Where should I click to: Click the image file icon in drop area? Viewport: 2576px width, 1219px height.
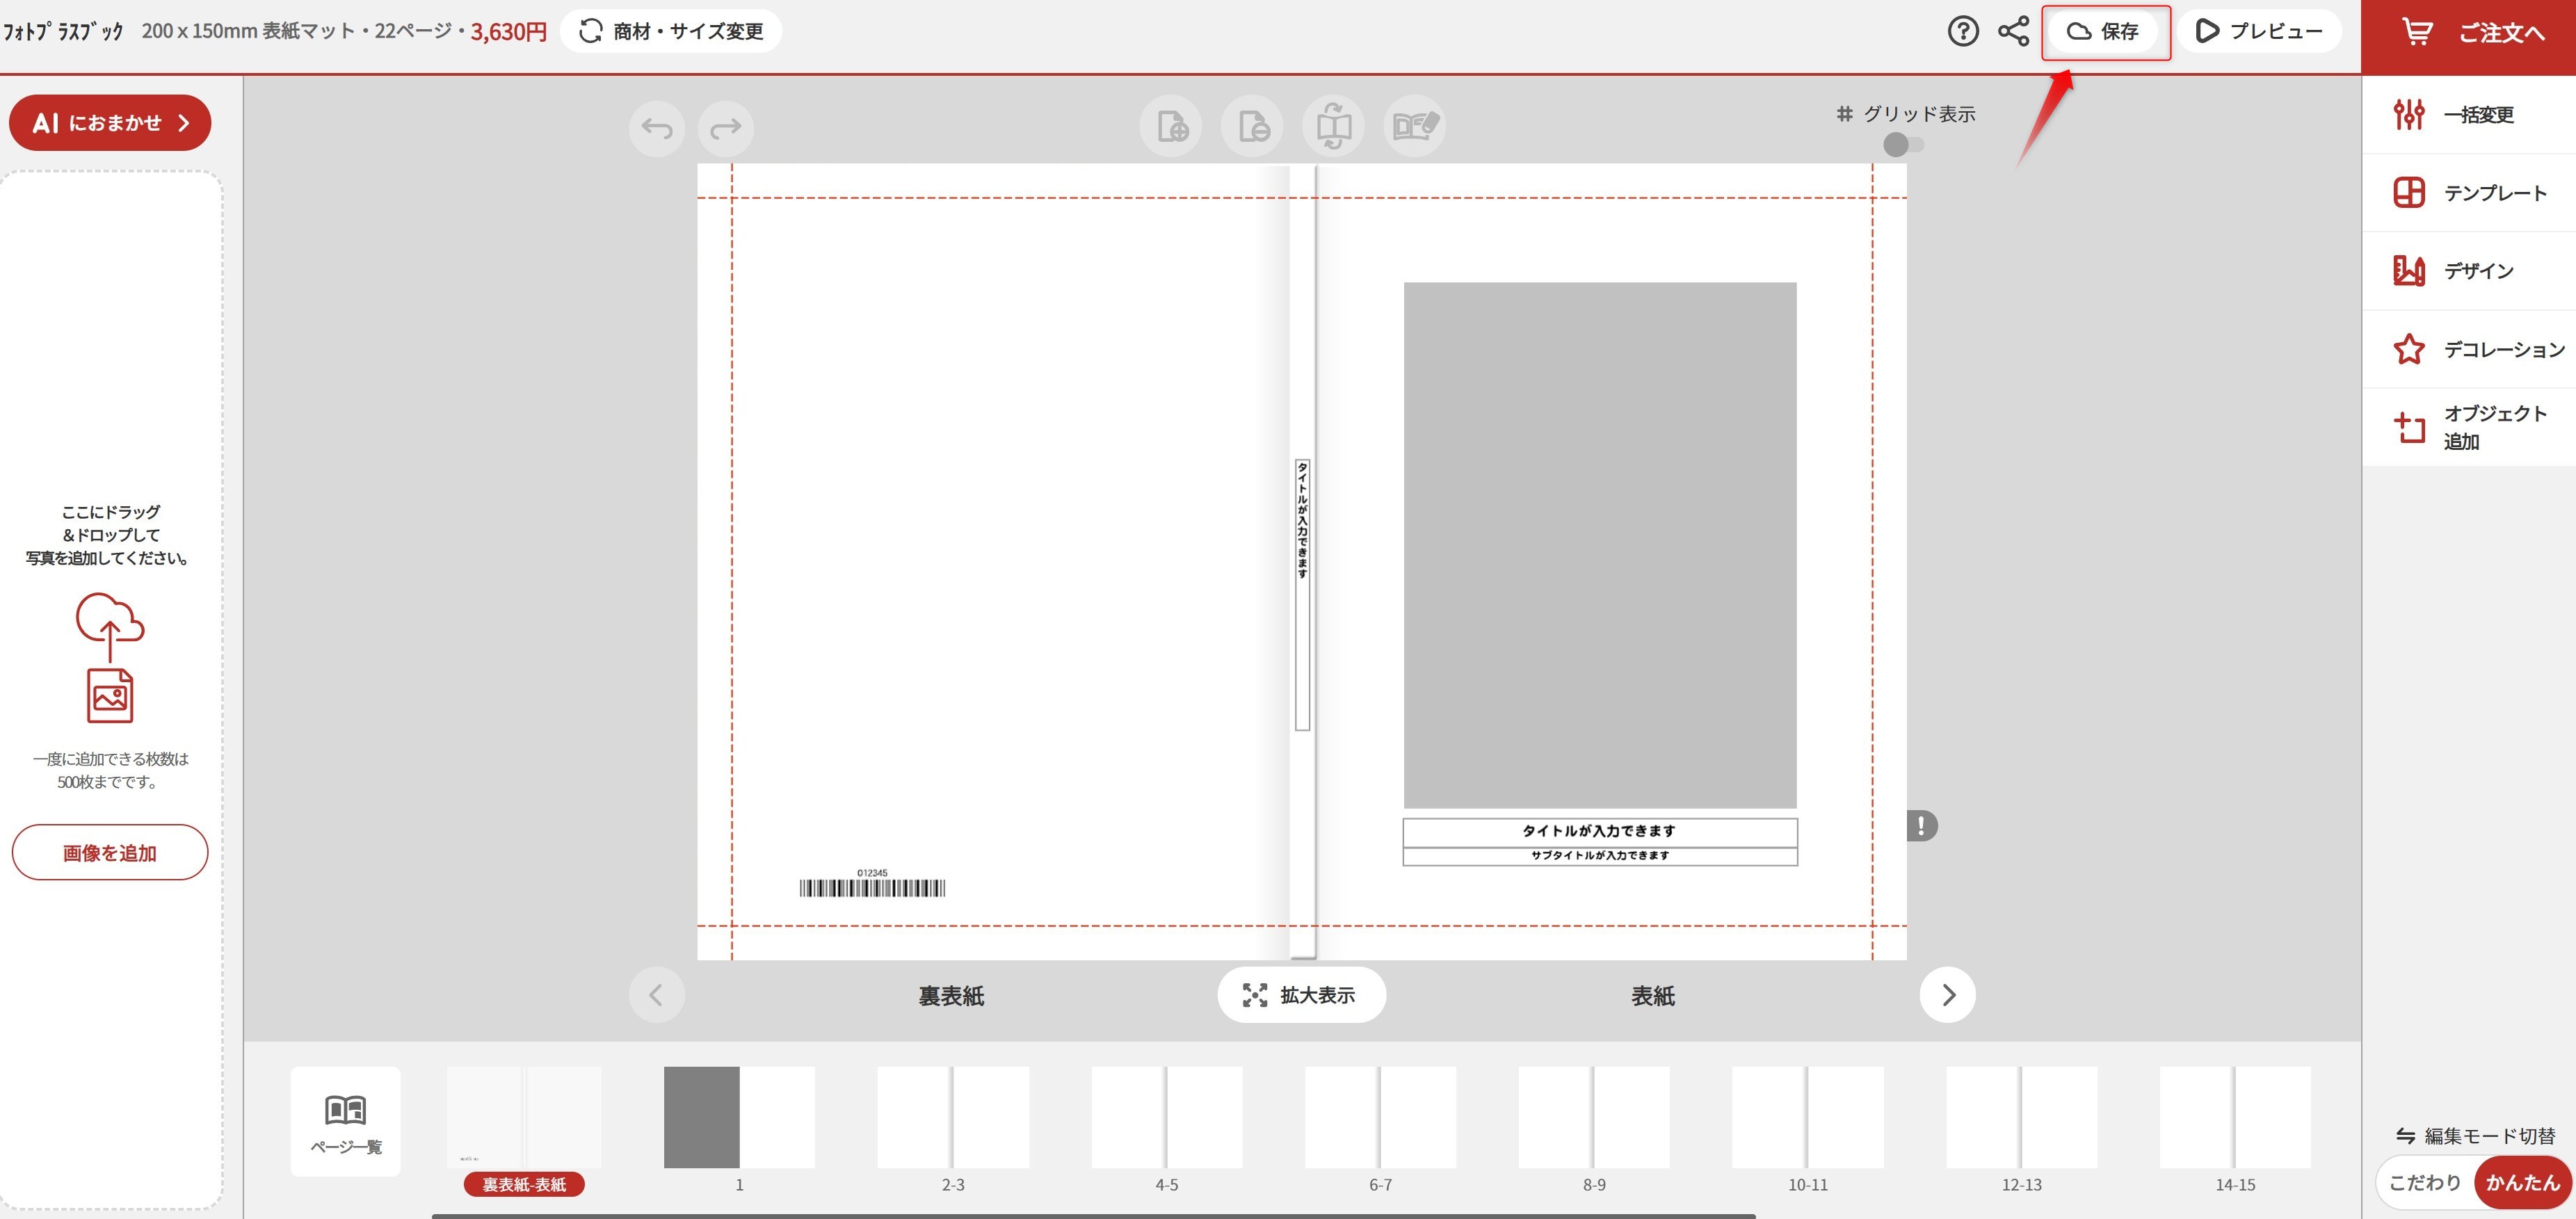tap(110, 695)
